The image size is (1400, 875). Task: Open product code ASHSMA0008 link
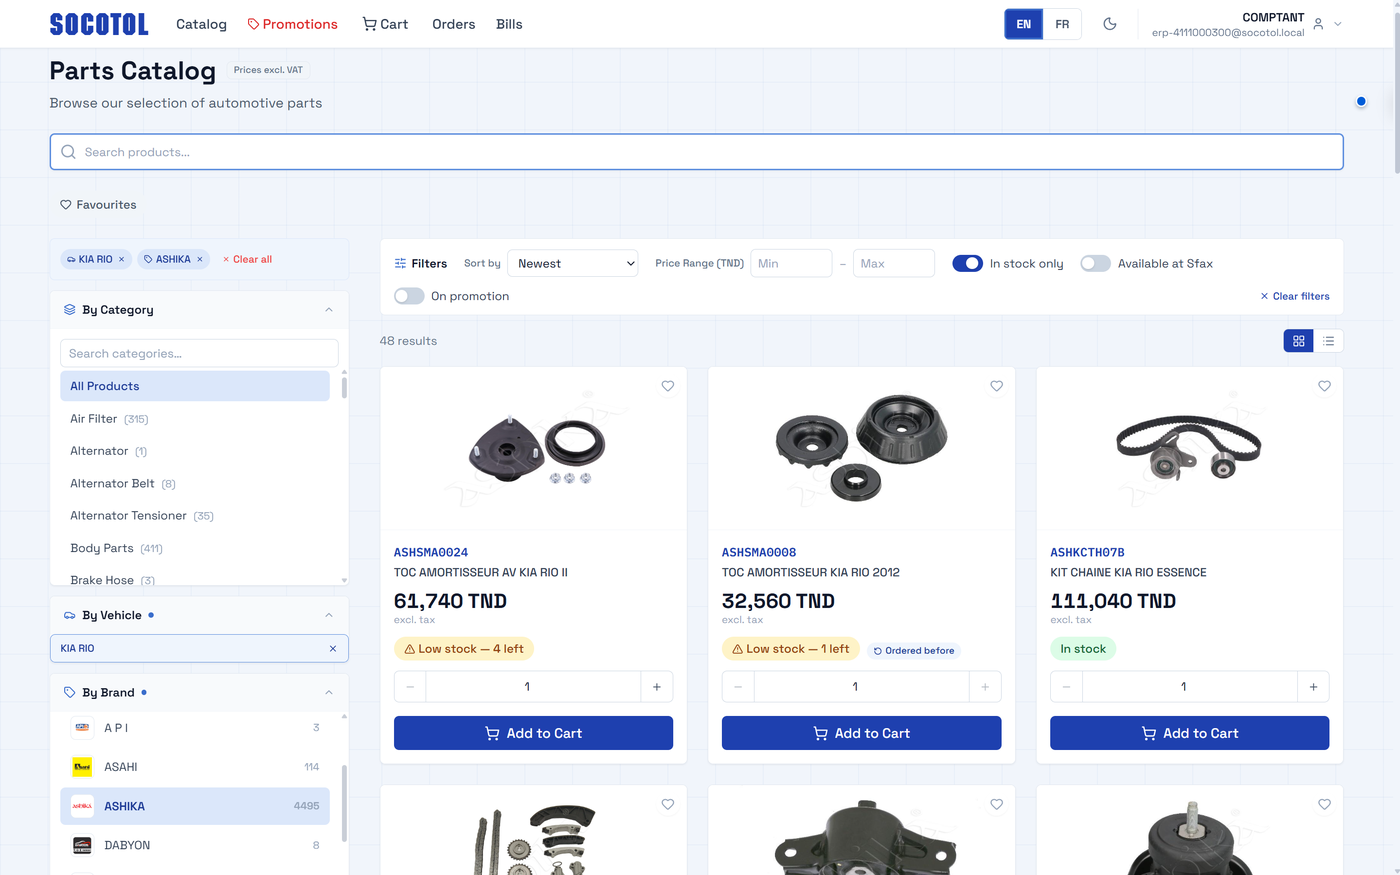pyautogui.click(x=759, y=552)
